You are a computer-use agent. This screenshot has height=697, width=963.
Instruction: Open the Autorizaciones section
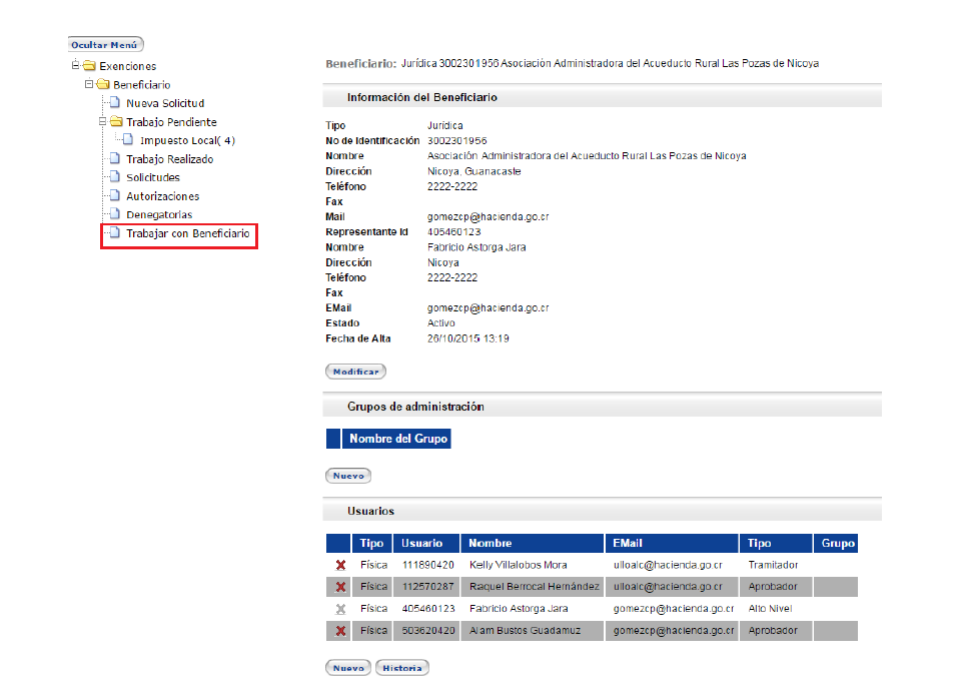point(162,196)
